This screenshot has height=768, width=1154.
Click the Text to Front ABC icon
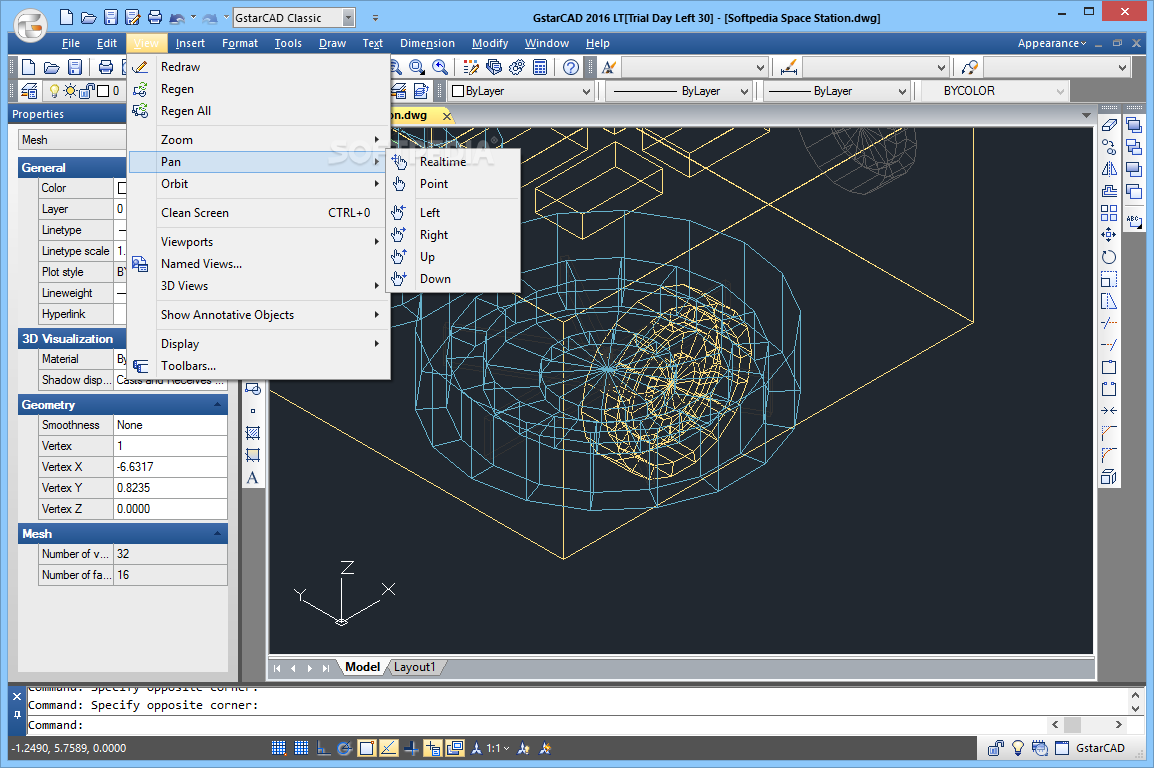tap(1134, 221)
